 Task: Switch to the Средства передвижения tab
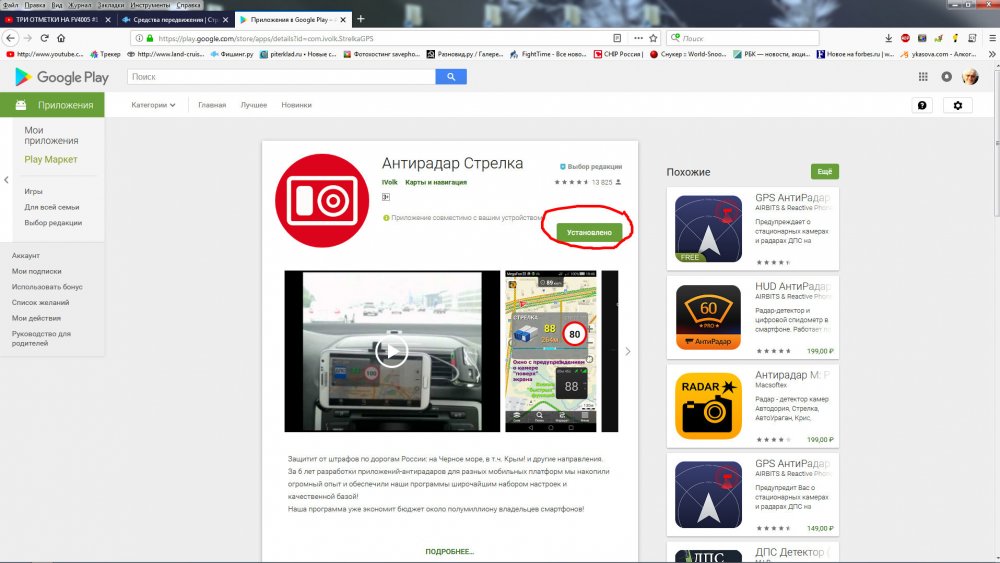174,20
